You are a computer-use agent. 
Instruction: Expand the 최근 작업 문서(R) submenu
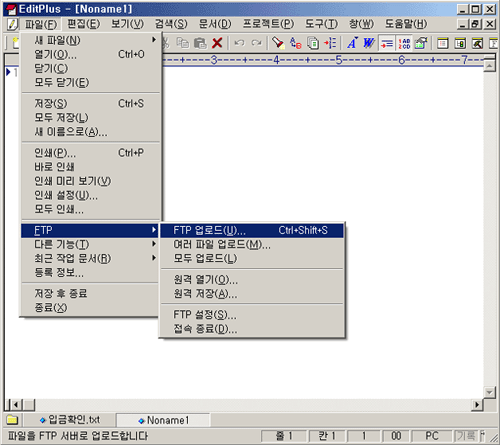coord(91,259)
